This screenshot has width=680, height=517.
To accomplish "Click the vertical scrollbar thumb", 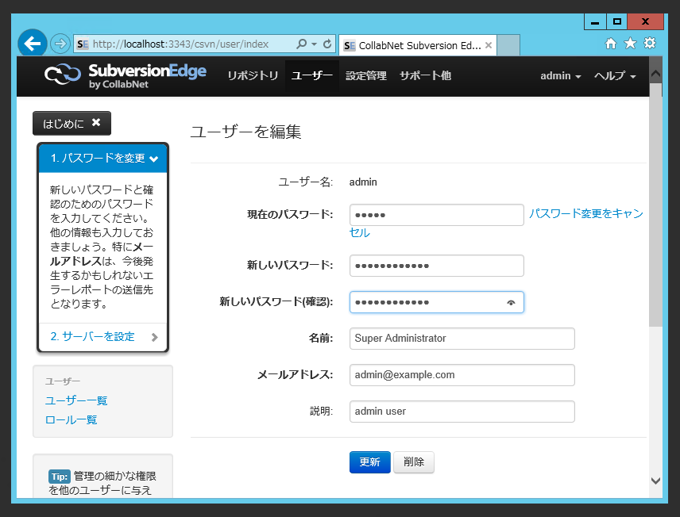I will (x=656, y=205).
